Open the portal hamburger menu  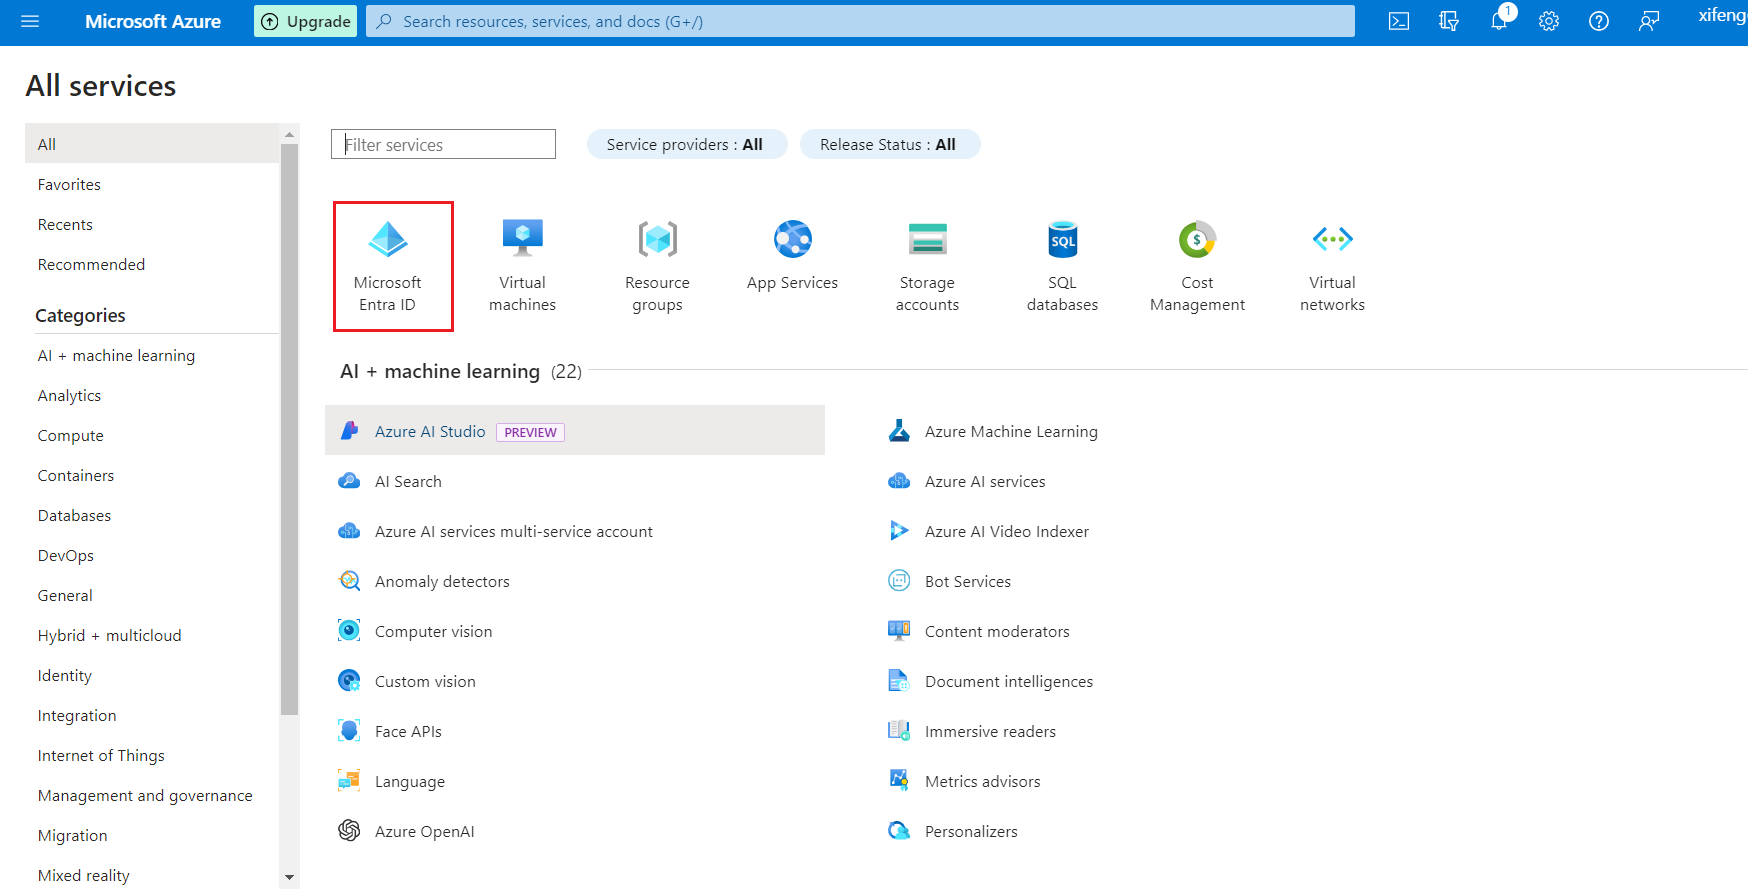pyautogui.click(x=30, y=21)
